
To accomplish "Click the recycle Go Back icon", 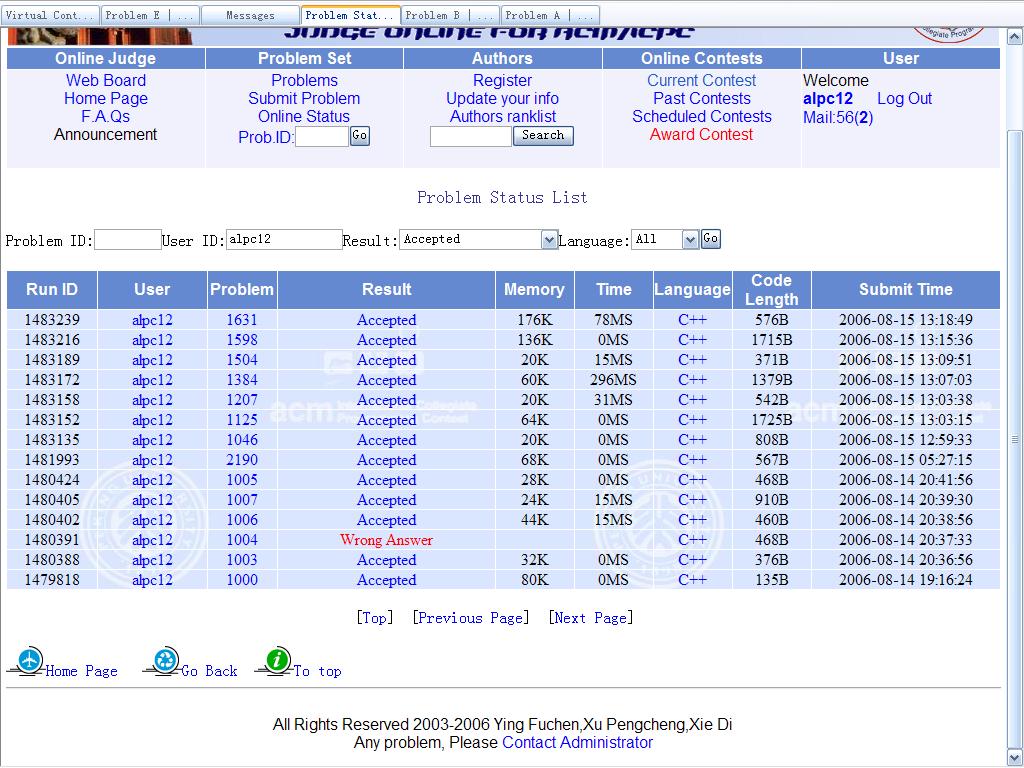I will coord(165,661).
